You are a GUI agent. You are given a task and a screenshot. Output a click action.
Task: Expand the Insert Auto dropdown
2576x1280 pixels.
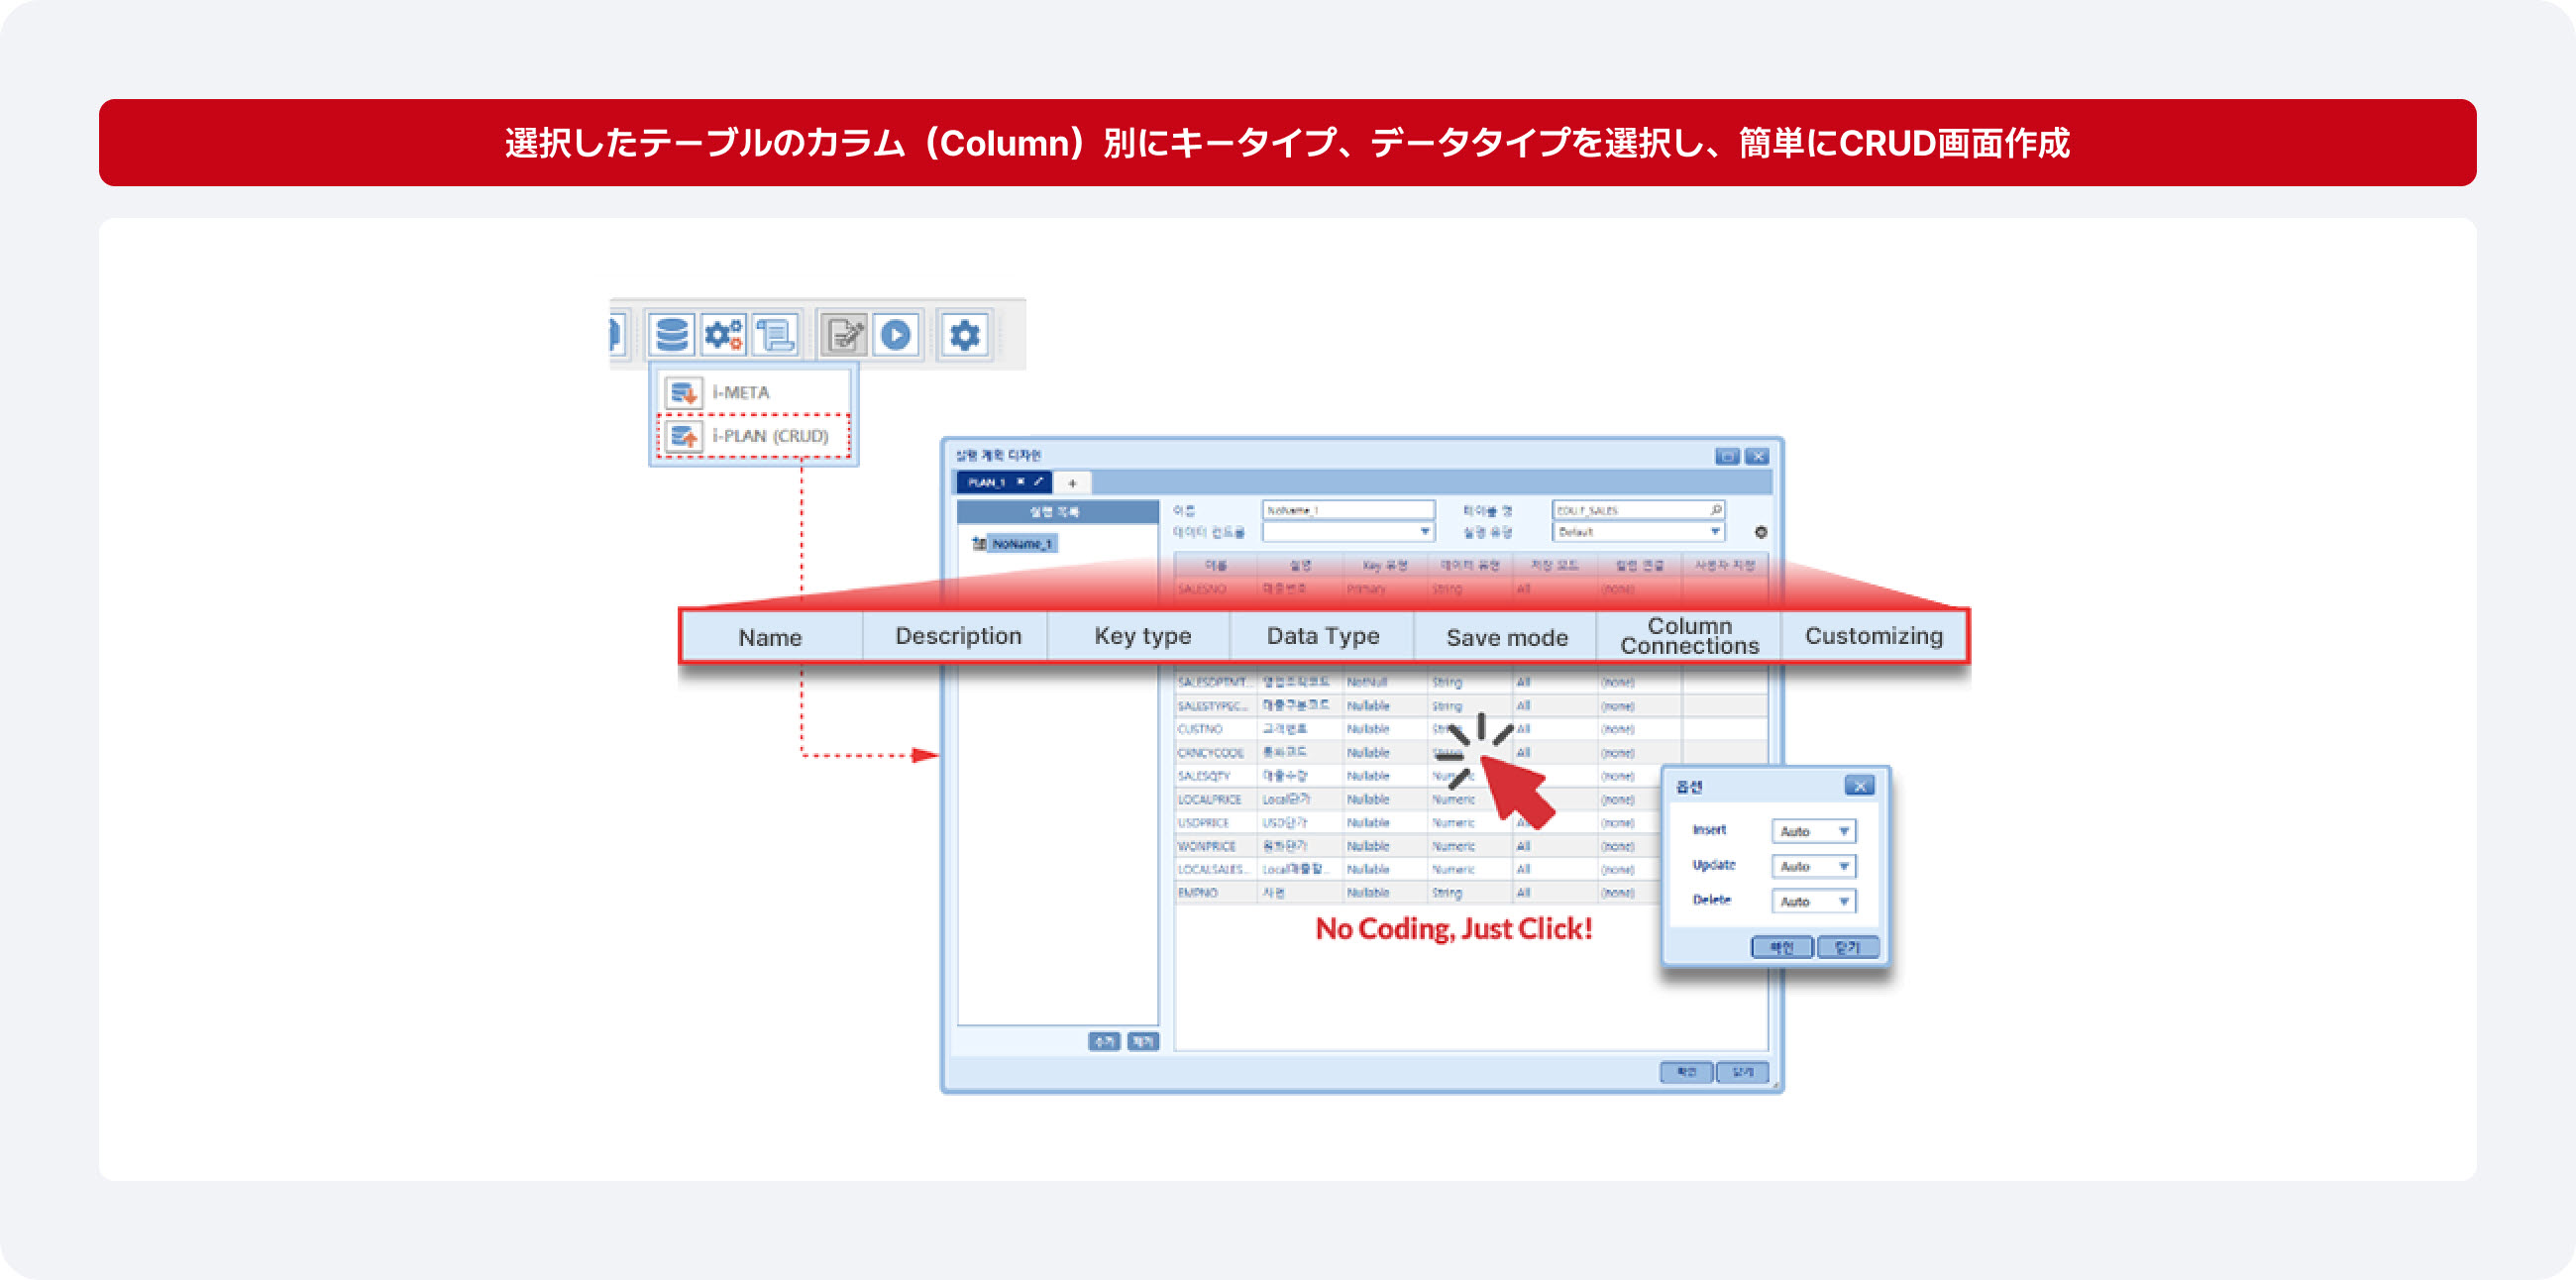pyautogui.click(x=1813, y=831)
